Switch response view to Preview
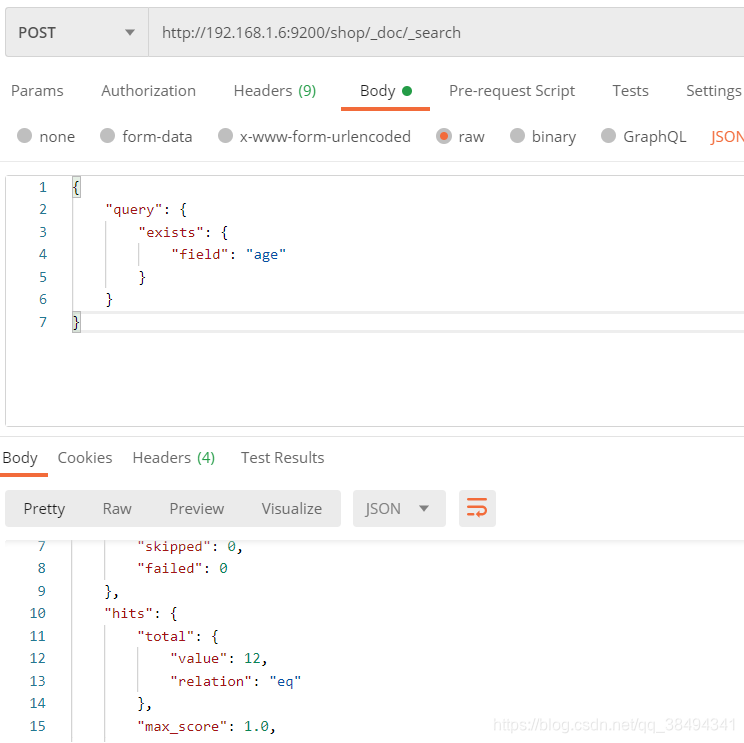Screen dimensions: 744x743 [196, 508]
